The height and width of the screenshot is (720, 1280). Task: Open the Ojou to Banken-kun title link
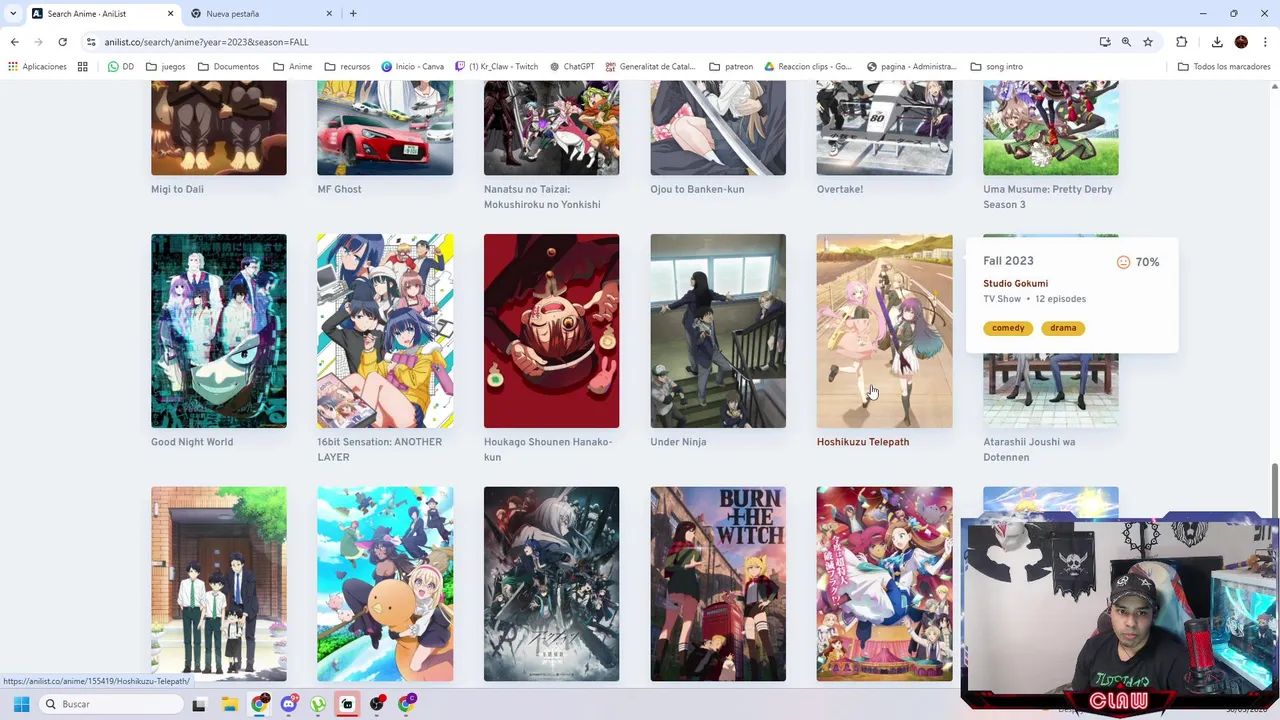click(x=697, y=189)
